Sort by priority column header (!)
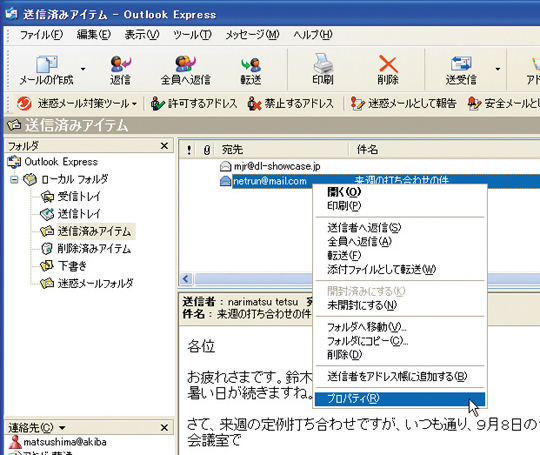Viewport: 540px width, 455px height. pos(189,149)
